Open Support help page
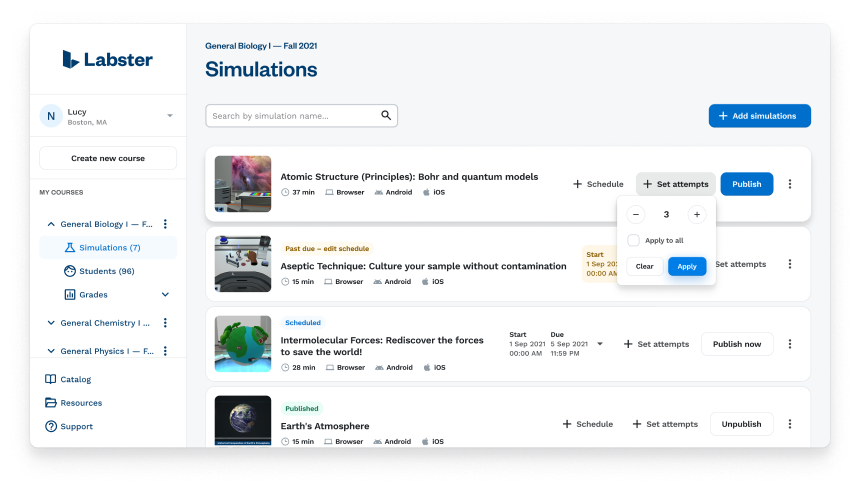 76,427
